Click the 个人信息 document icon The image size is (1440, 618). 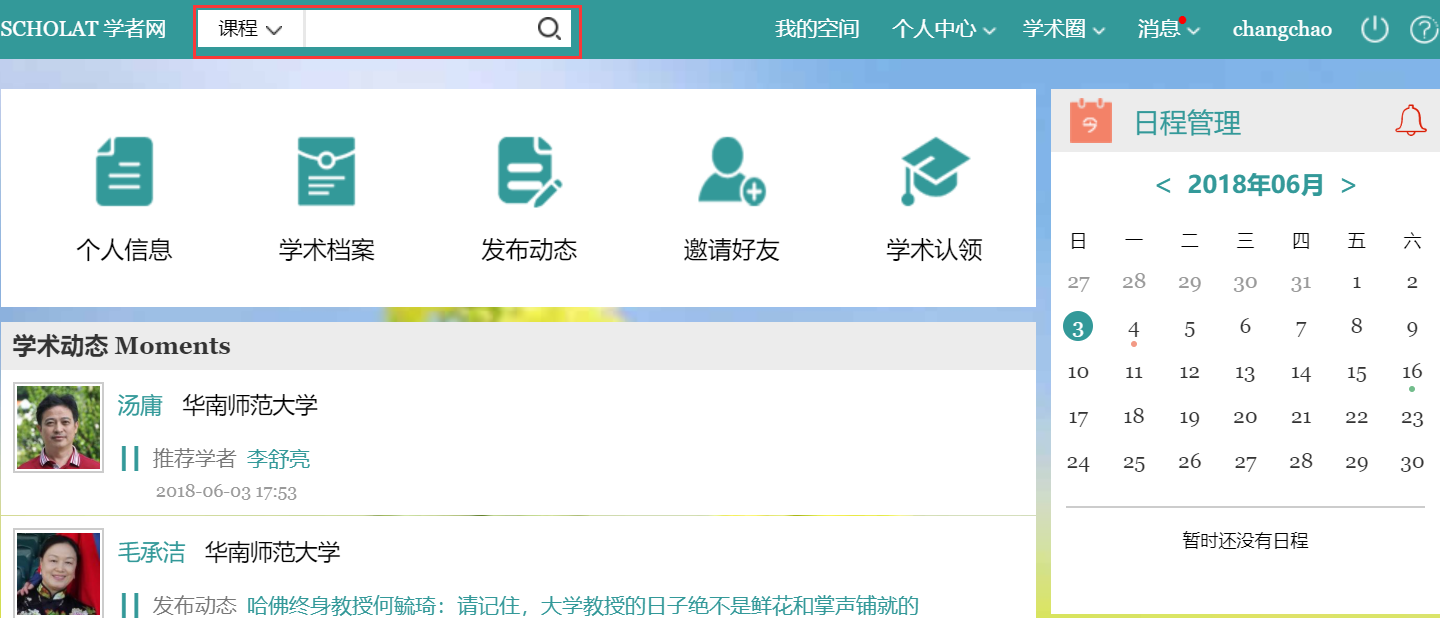pyautogui.click(x=124, y=172)
